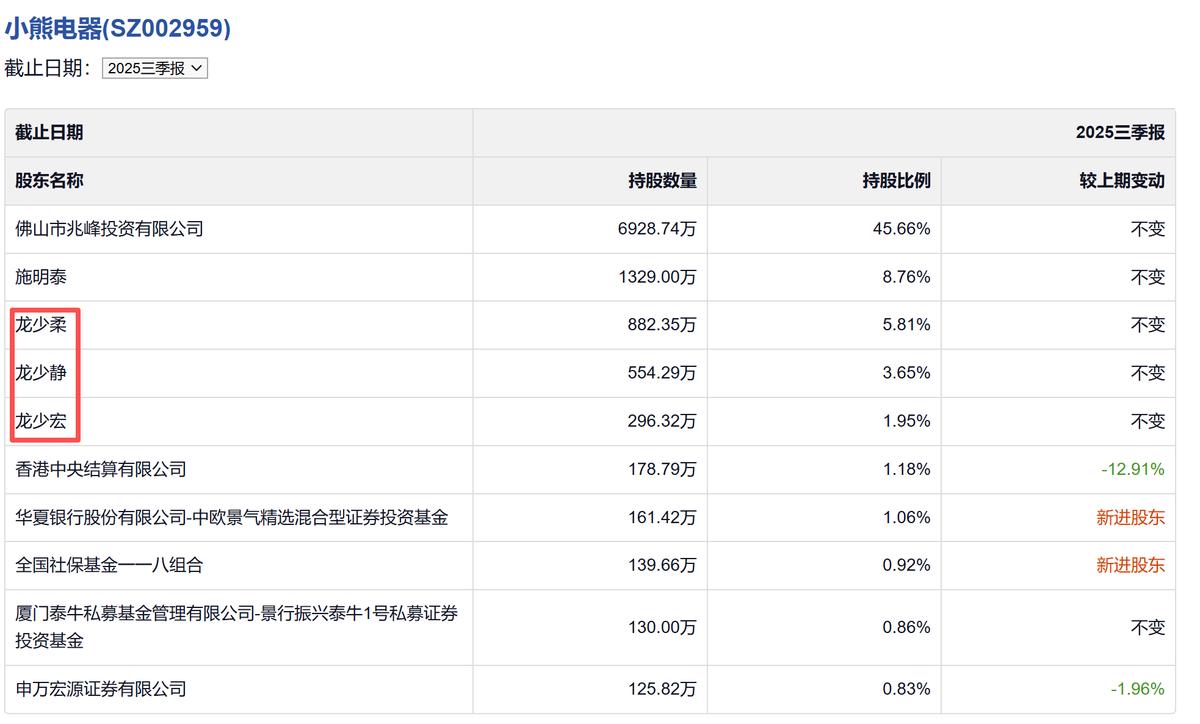The width and height of the screenshot is (1200, 724).
Task: Select shareholder name 施明泰
Action: (x=41, y=277)
